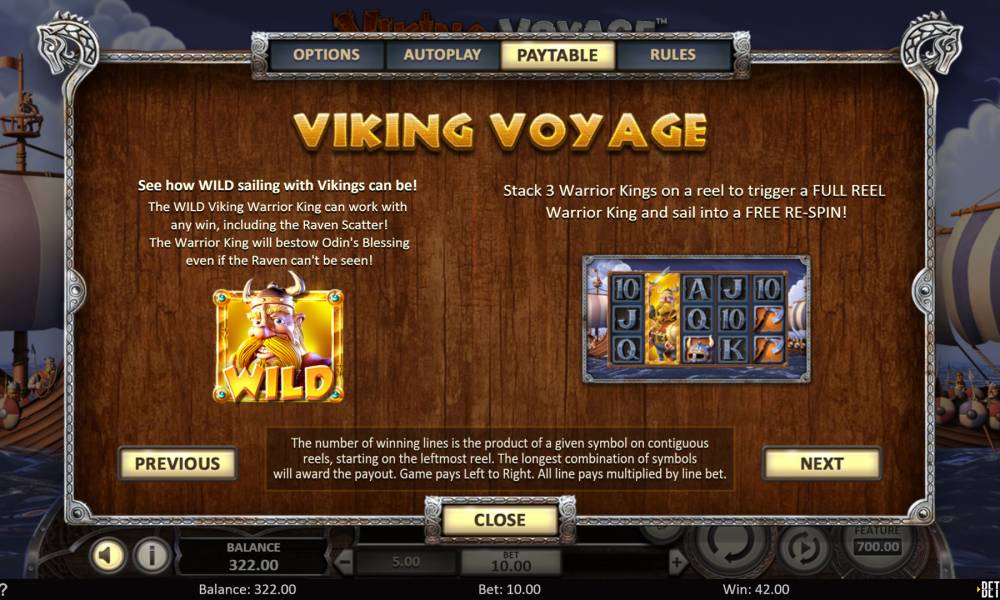Click the autoplay circular play icon
This screenshot has width=1000, height=600.
[804, 547]
